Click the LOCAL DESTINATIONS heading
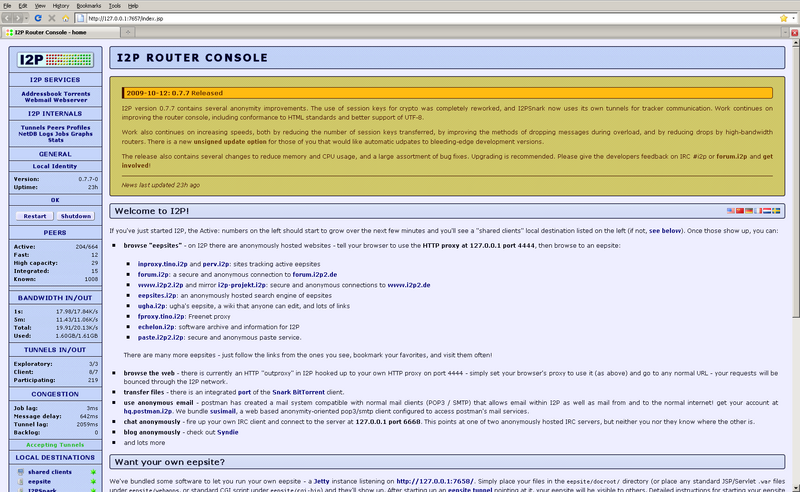800x492 pixels. (55, 458)
